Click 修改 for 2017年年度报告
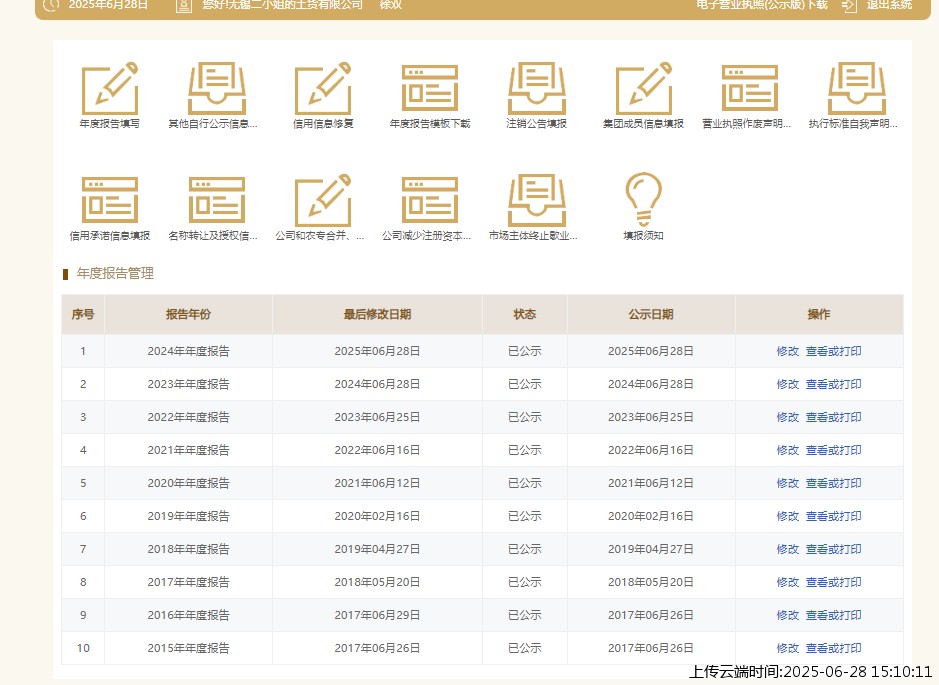 [787, 581]
